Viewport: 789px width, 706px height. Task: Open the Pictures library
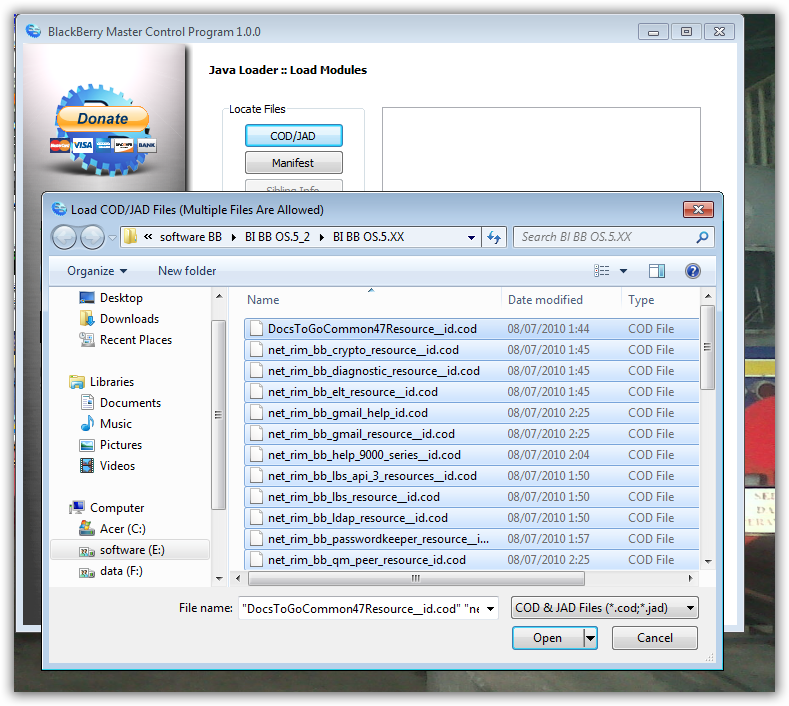point(121,445)
